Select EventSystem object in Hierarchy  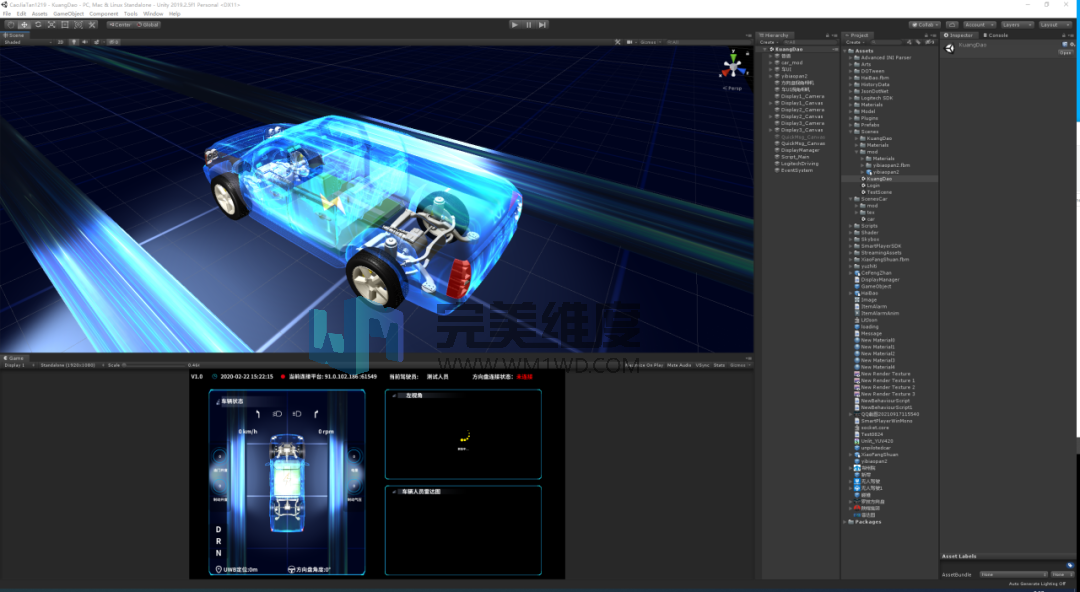797,170
